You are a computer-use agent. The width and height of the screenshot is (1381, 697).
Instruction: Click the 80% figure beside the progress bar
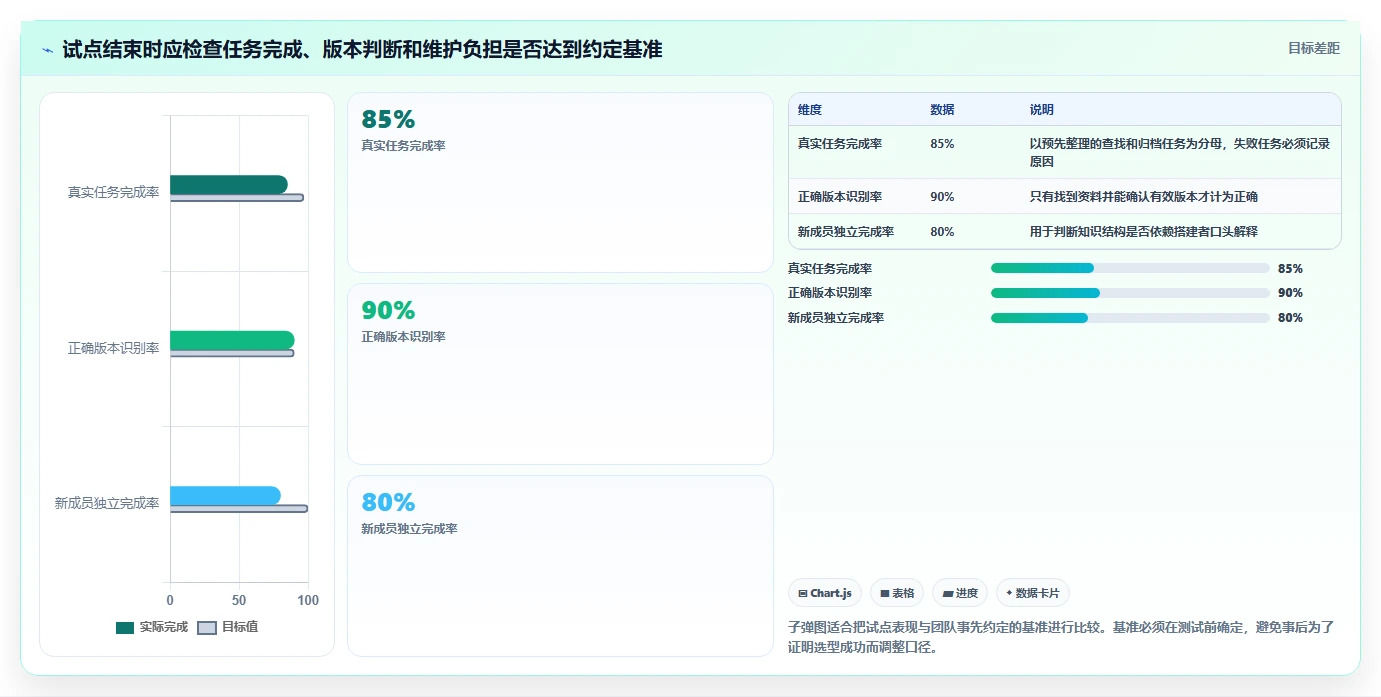1290,318
